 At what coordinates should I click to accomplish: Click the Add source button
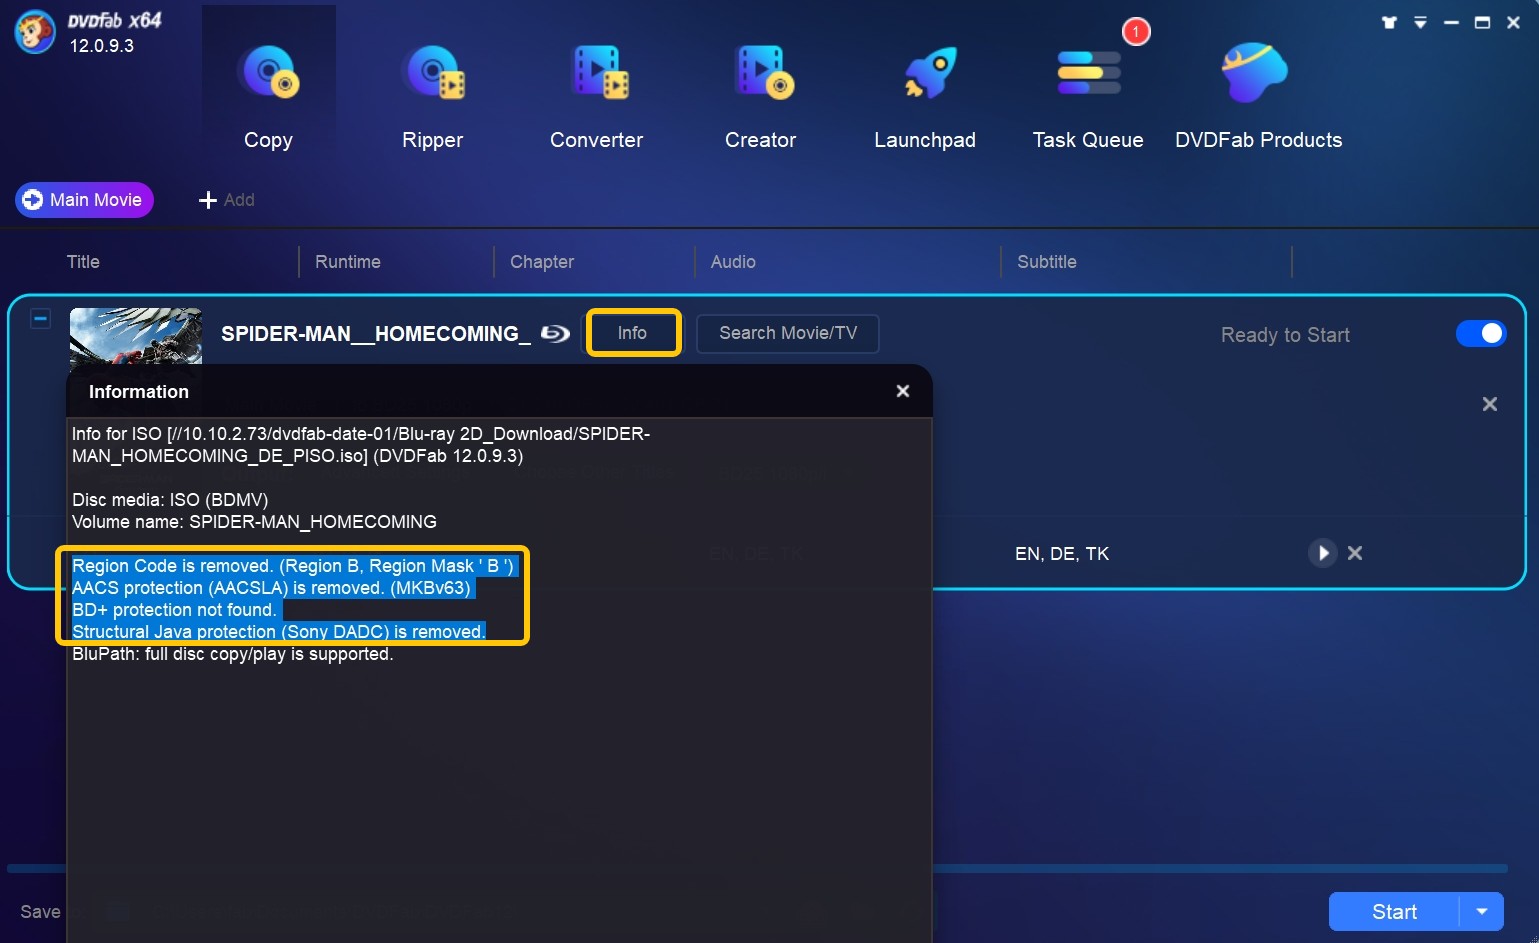[x=227, y=200]
